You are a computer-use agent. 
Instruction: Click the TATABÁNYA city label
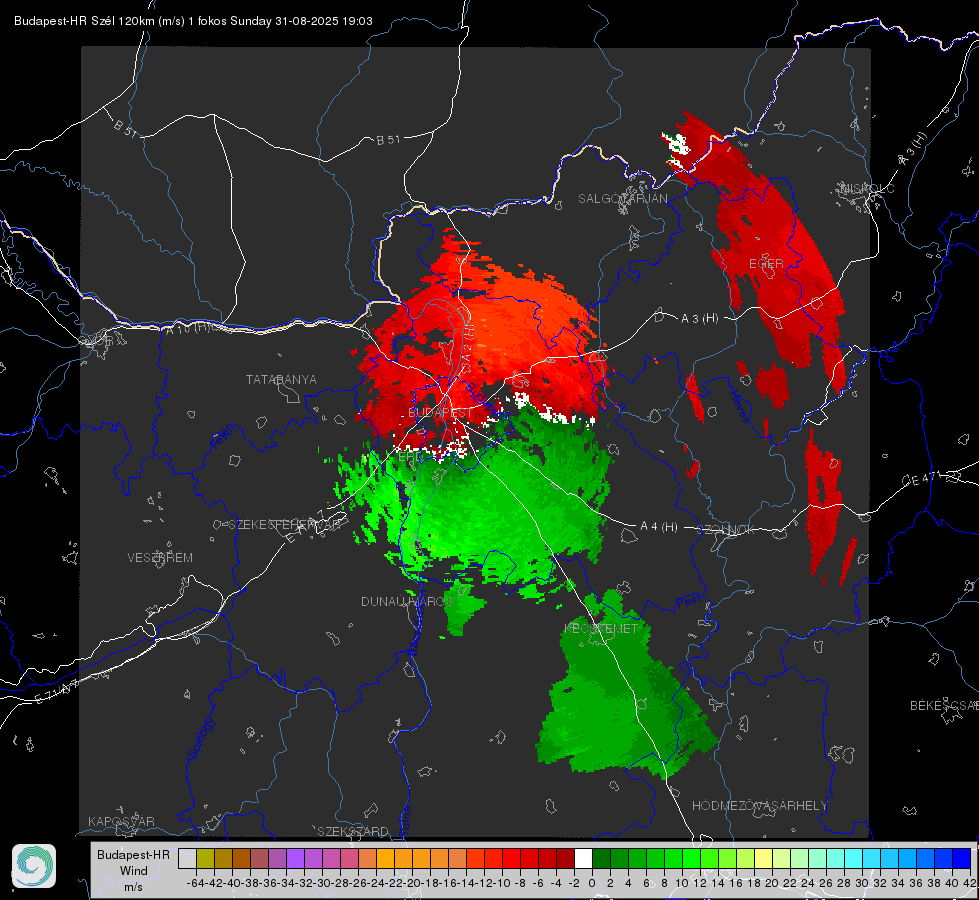click(x=281, y=380)
